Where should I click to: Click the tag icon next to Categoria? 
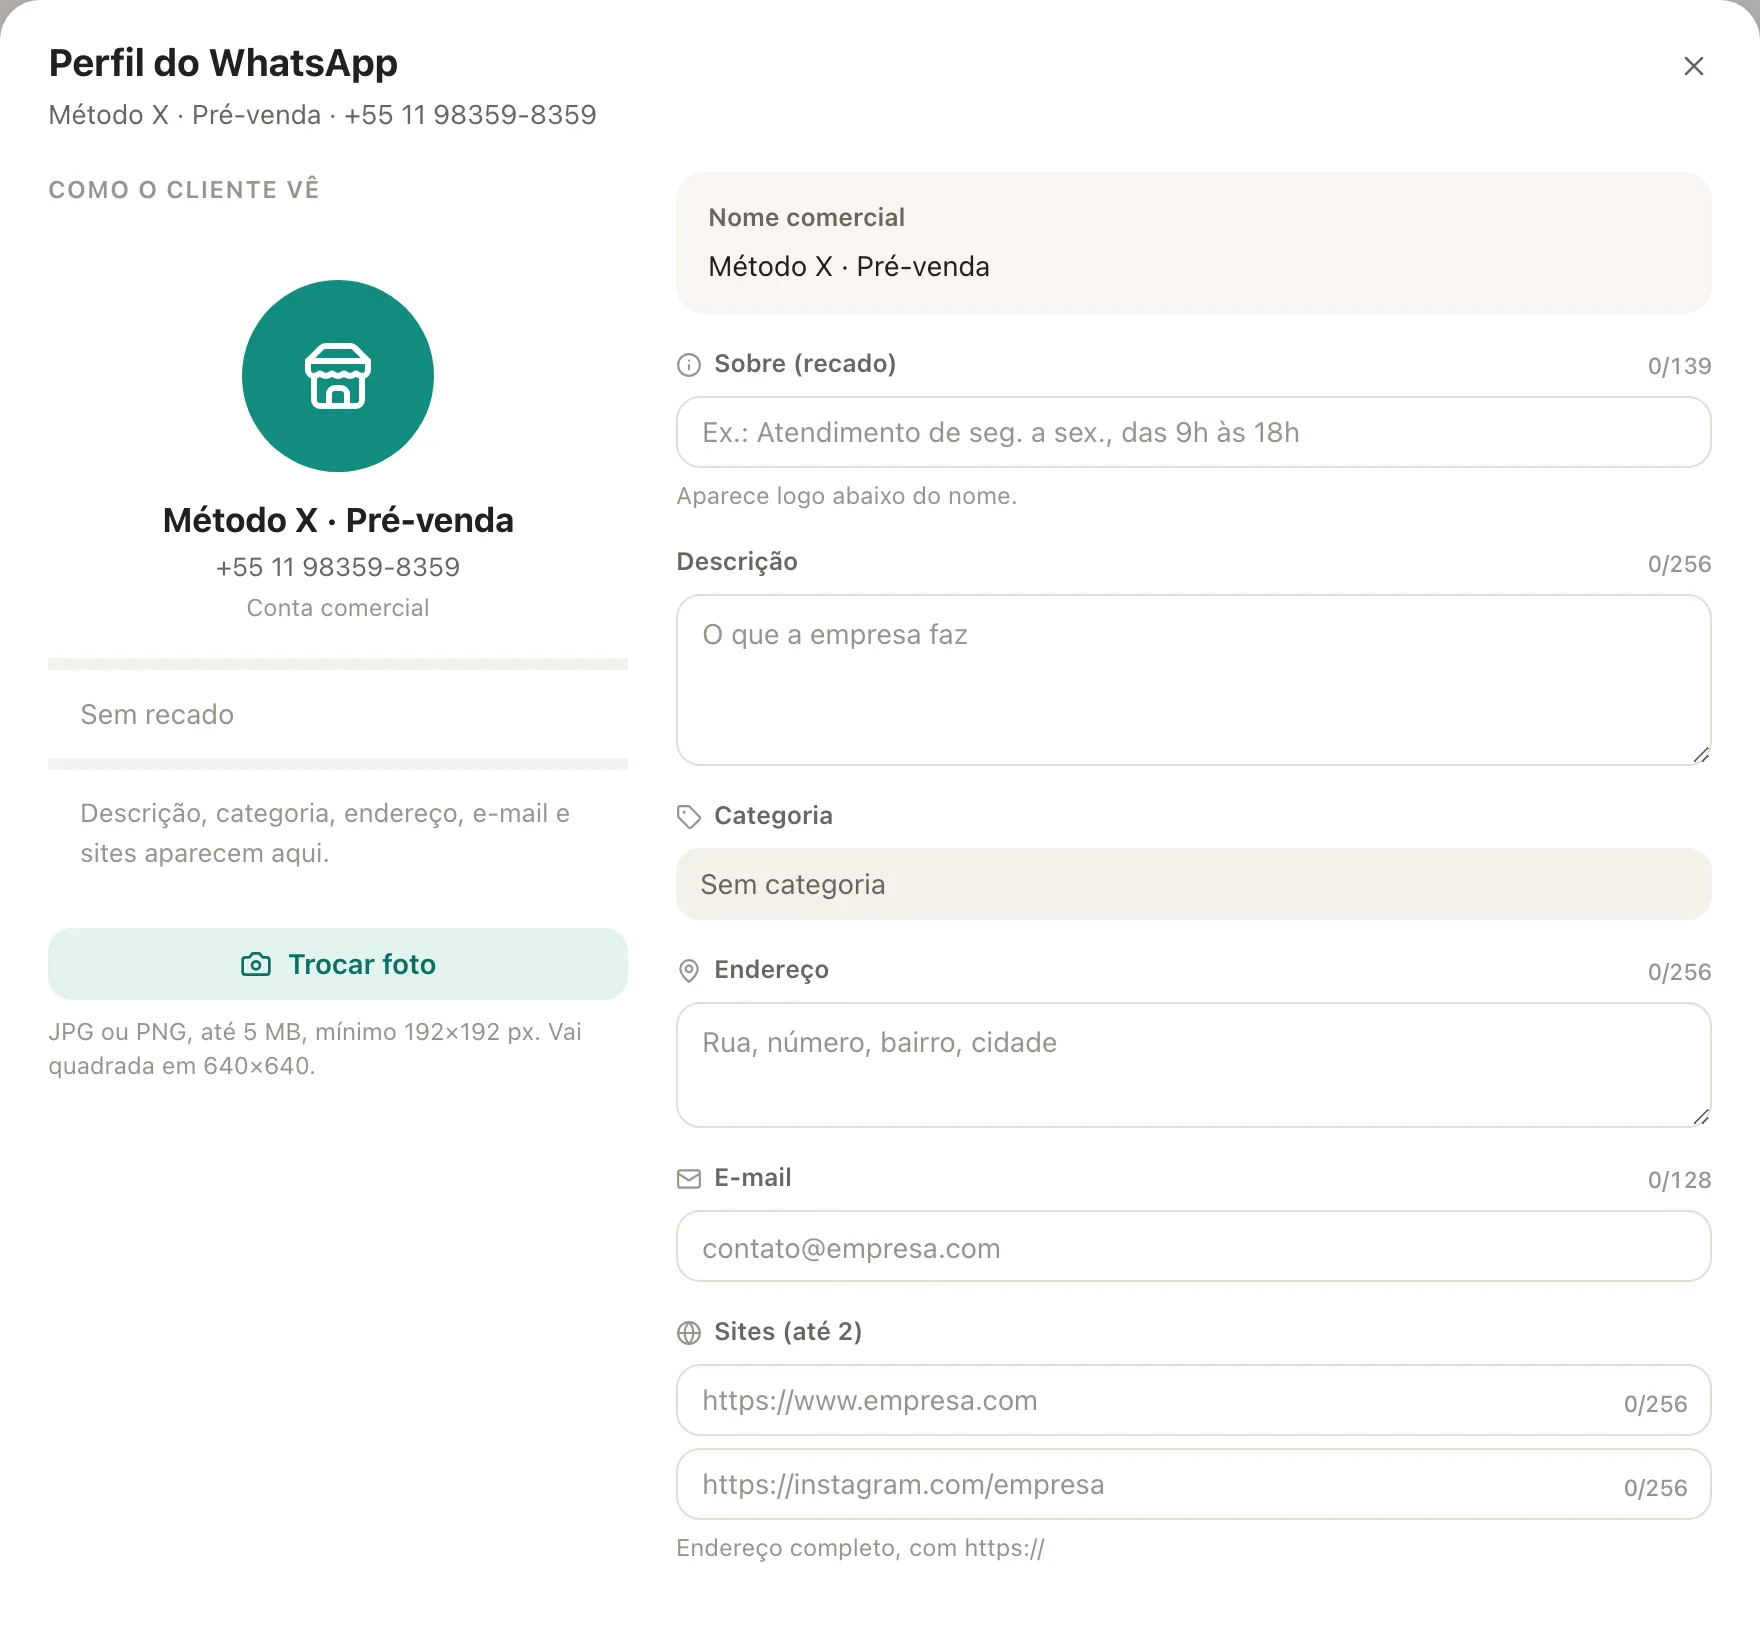pos(689,817)
